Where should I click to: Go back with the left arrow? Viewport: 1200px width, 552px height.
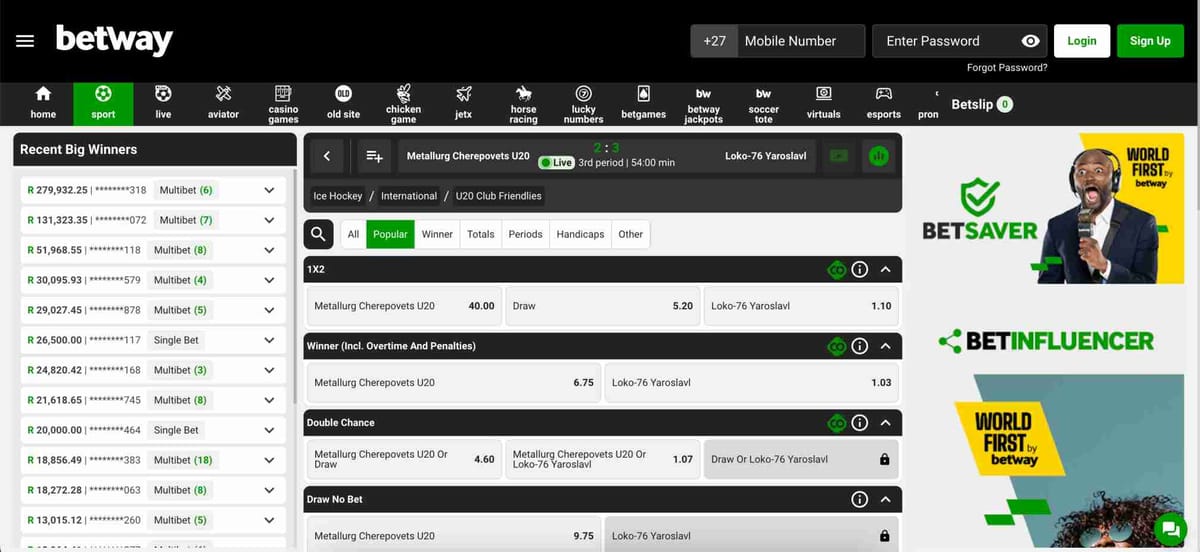[x=327, y=156]
